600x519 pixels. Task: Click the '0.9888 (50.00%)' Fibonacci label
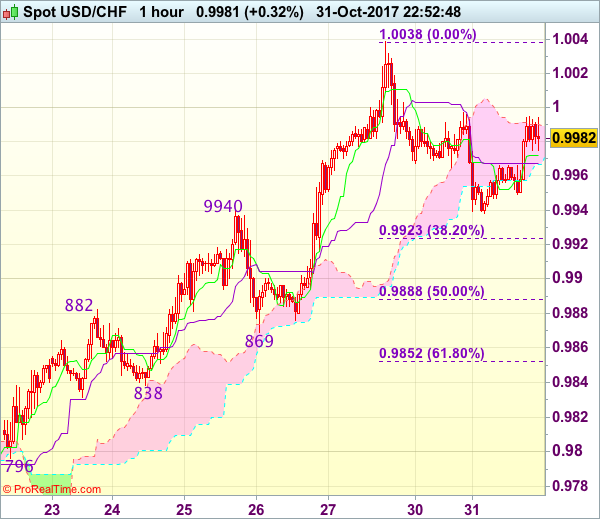click(432, 291)
